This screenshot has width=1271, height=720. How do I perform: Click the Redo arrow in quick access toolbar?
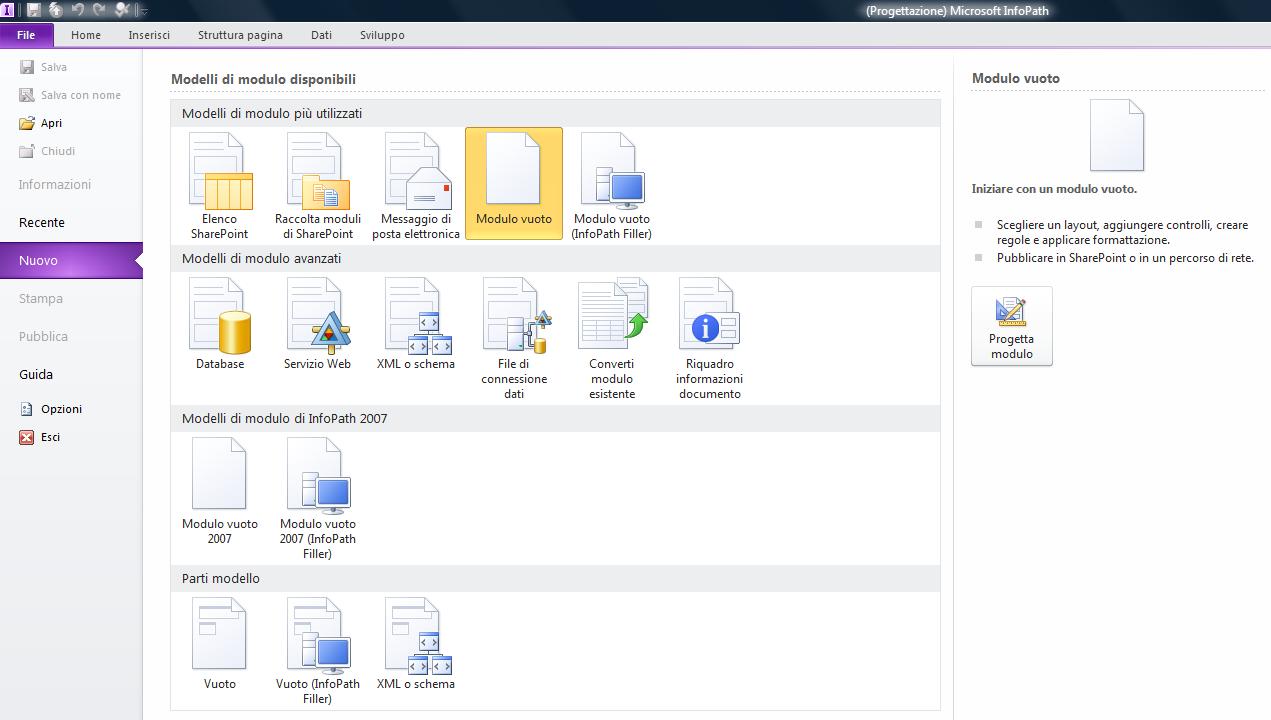(x=99, y=10)
